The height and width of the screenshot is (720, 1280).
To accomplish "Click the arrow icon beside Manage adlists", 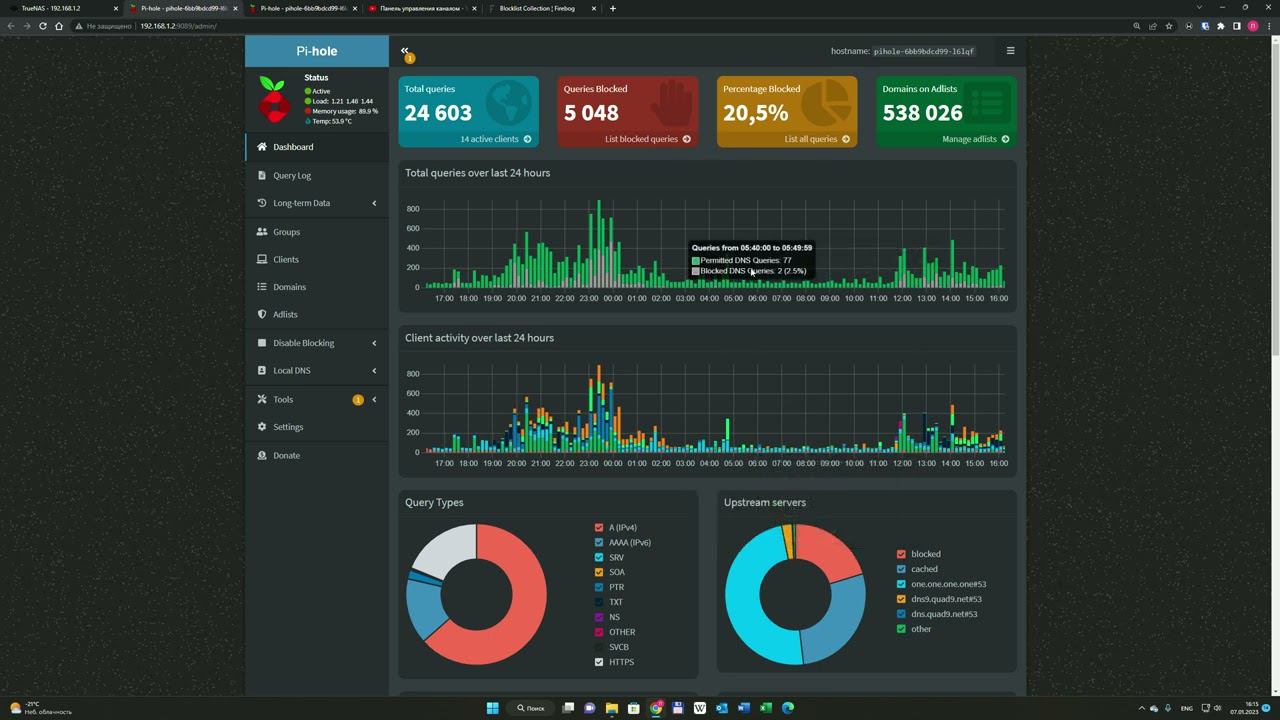I will [x=1005, y=139].
